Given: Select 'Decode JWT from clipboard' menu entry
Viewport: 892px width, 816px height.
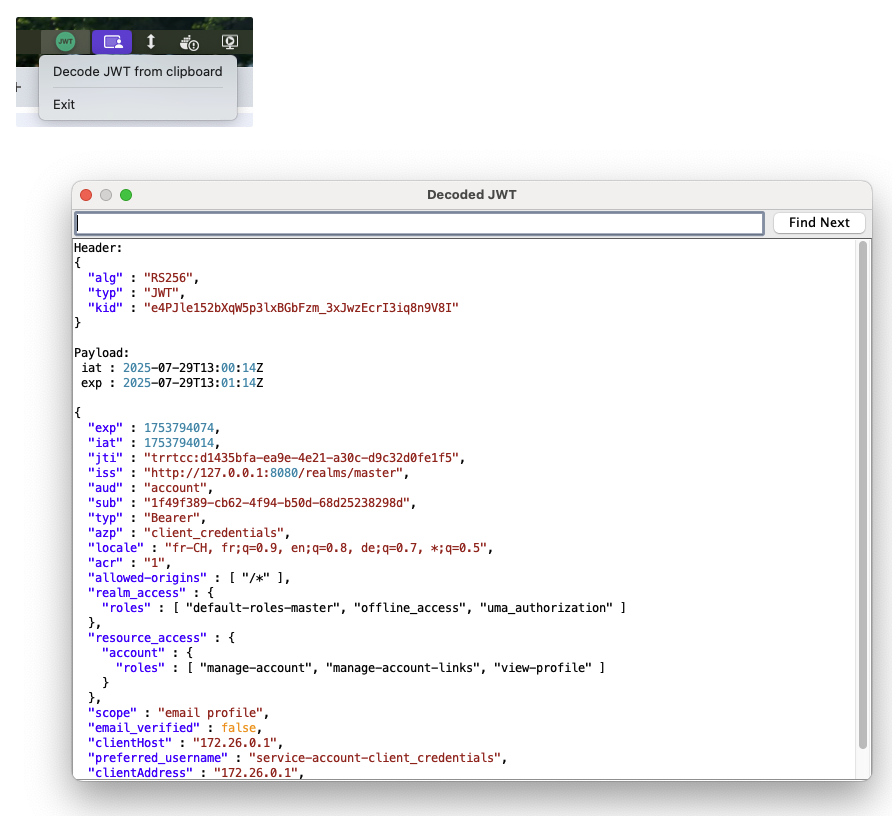Looking at the screenshot, I should pos(137,71).
